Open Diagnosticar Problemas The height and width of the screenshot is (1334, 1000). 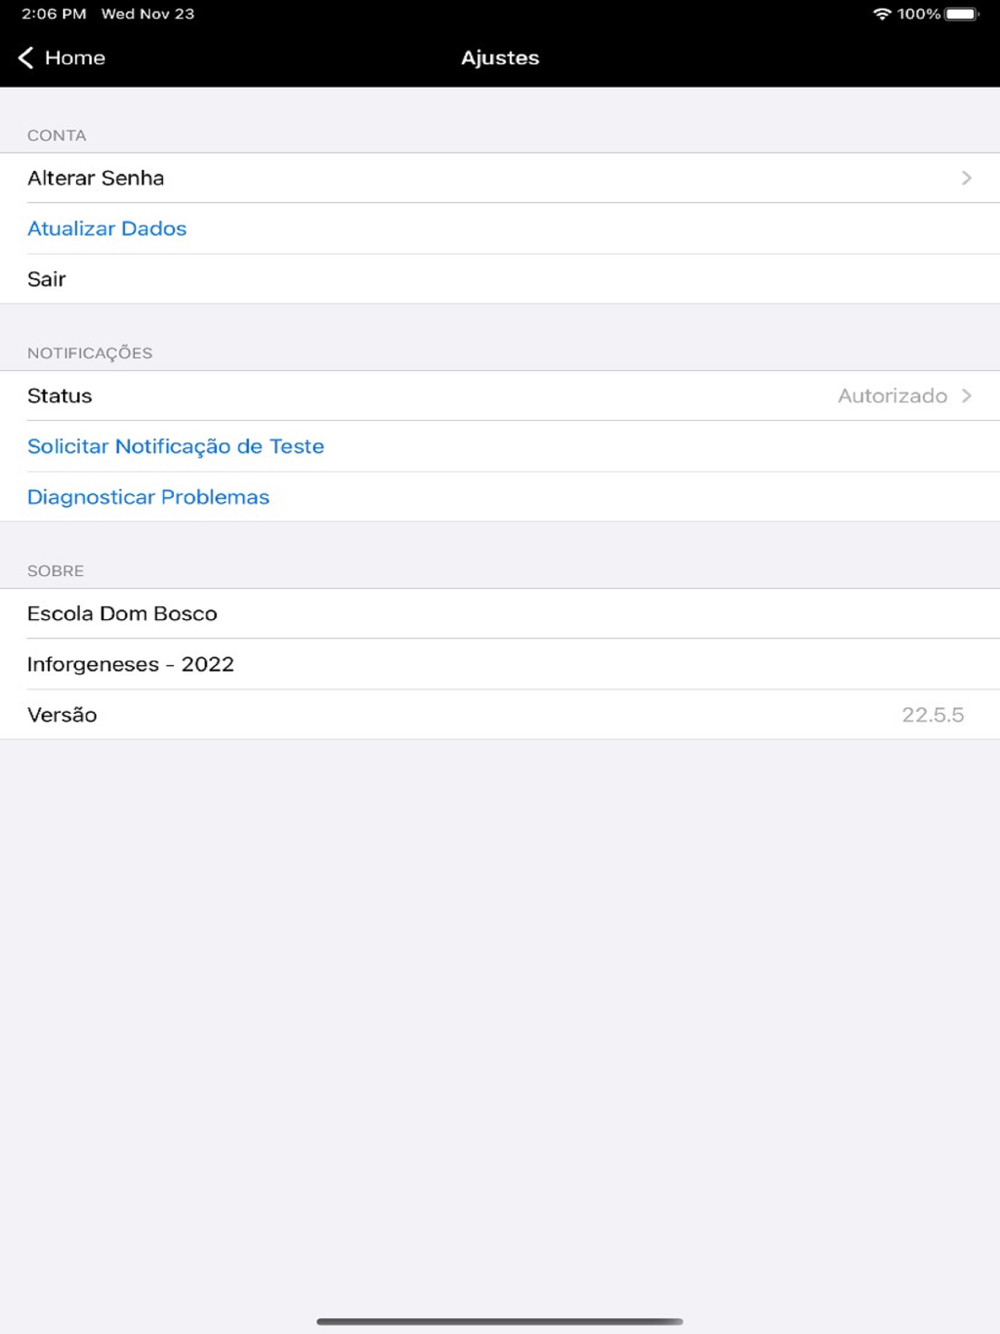click(148, 497)
